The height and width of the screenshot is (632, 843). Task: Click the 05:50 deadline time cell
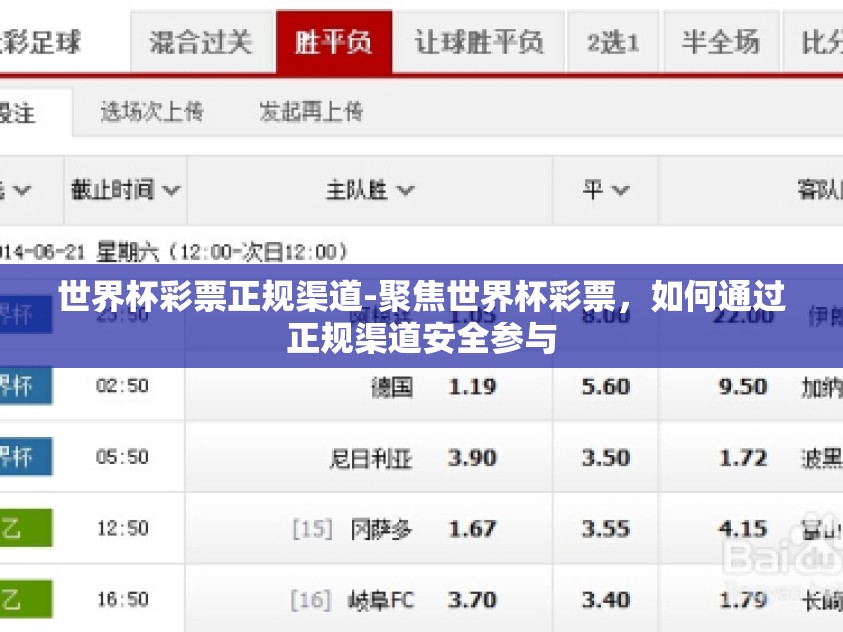point(123,457)
